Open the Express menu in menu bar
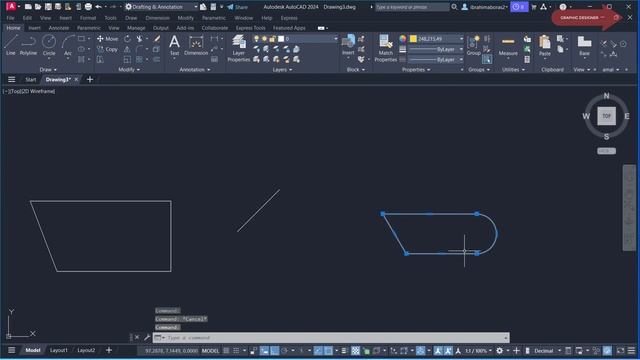This screenshot has width=640, height=360. 289,18
